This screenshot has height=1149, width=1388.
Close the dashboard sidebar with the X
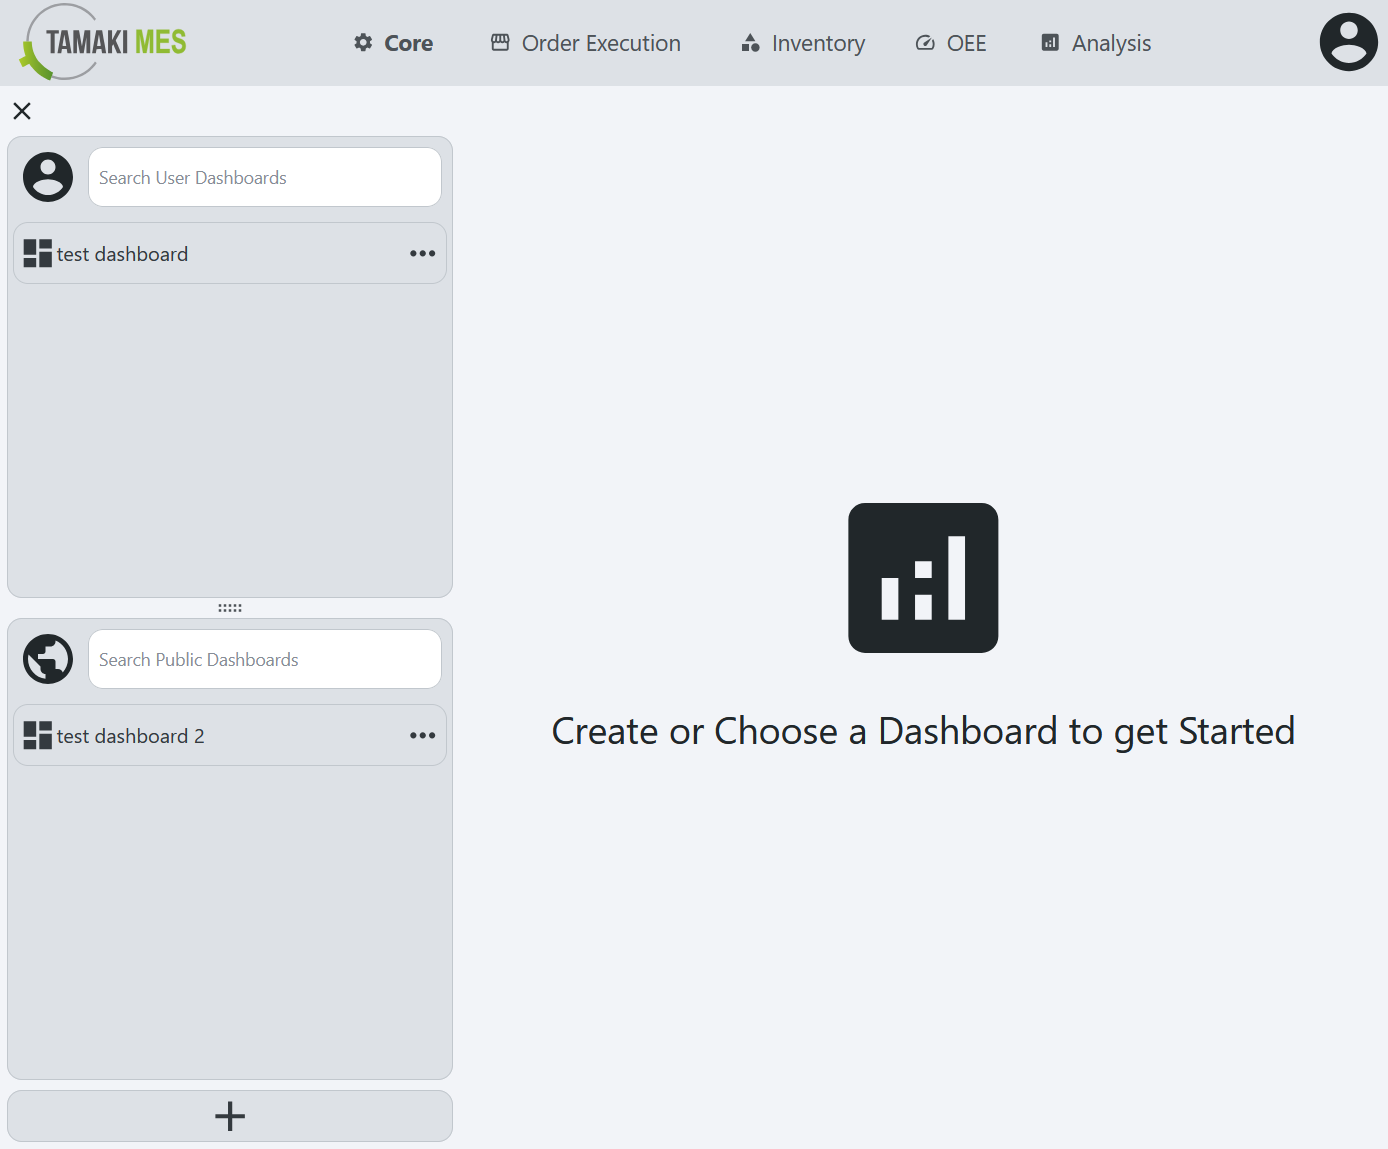(x=22, y=111)
